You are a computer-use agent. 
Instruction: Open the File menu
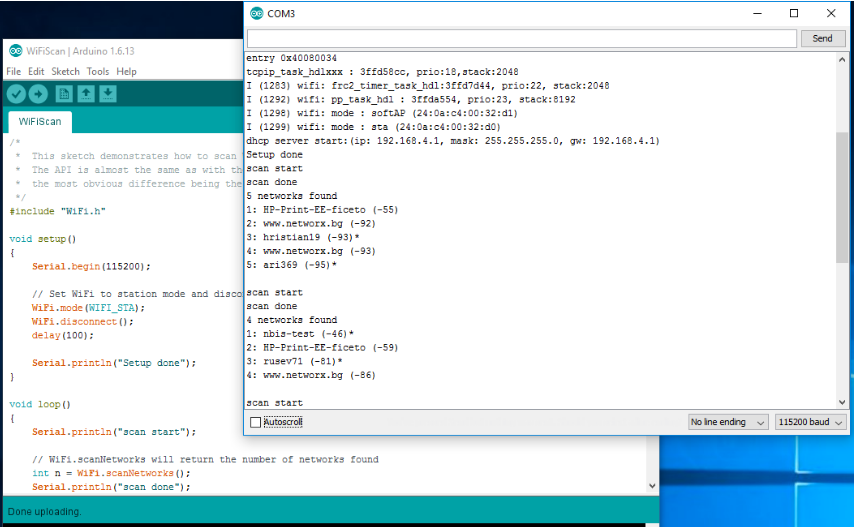coord(14,71)
